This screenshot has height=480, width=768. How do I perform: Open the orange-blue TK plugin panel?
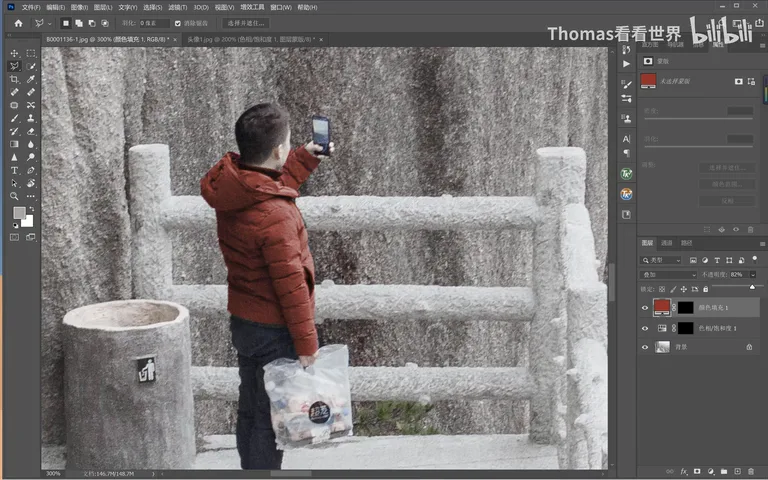pyautogui.click(x=626, y=194)
